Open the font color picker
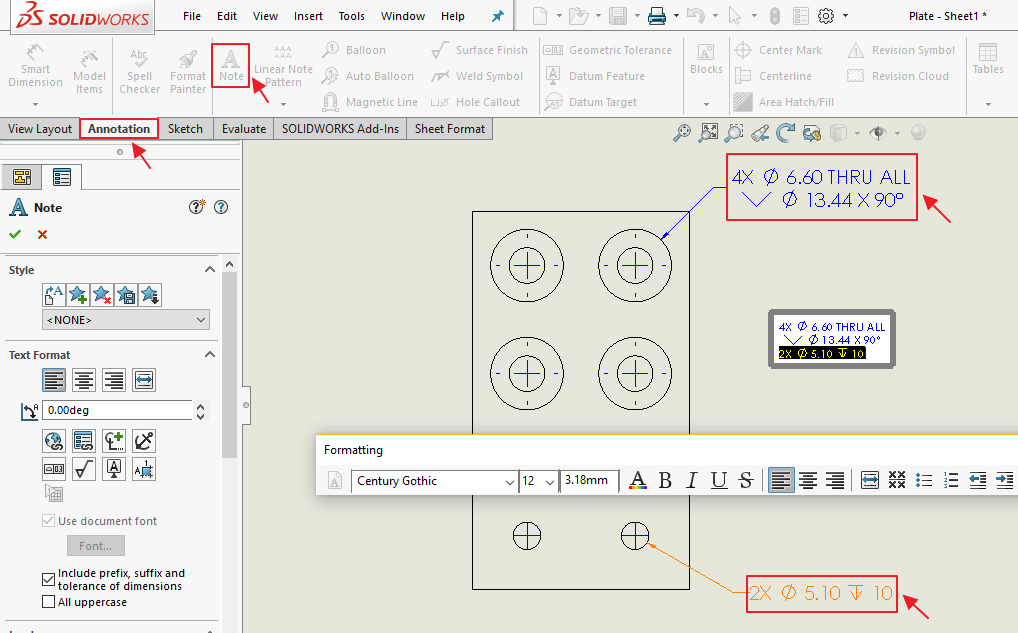The height and width of the screenshot is (633, 1018). click(x=638, y=480)
